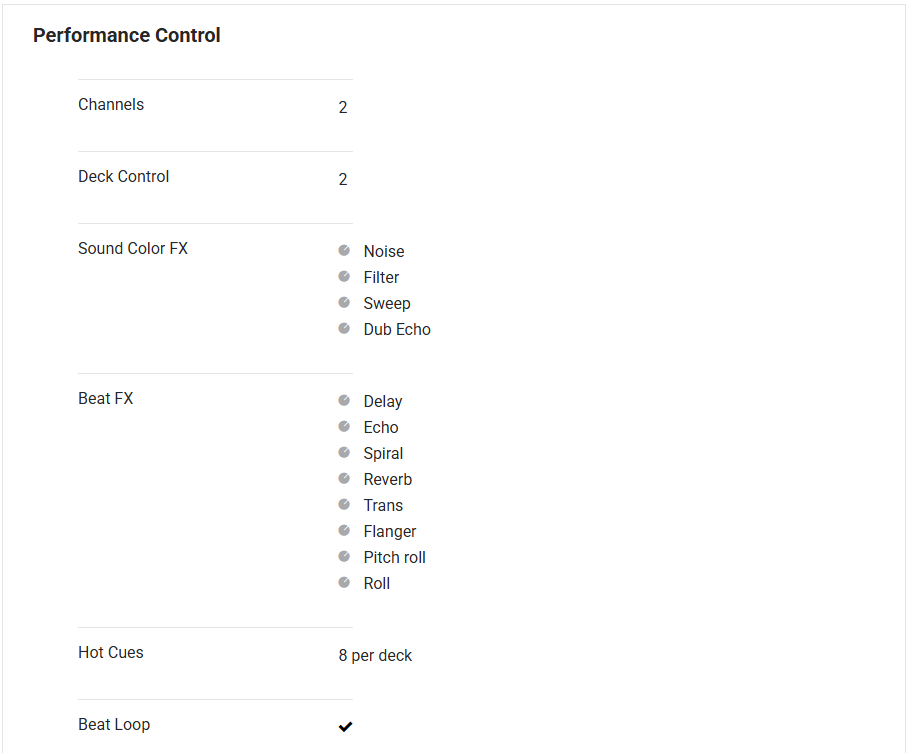The image size is (911, 753).
Task: Click the Hot Cues label
Action: pyautogui.click(x=111, y=653)
